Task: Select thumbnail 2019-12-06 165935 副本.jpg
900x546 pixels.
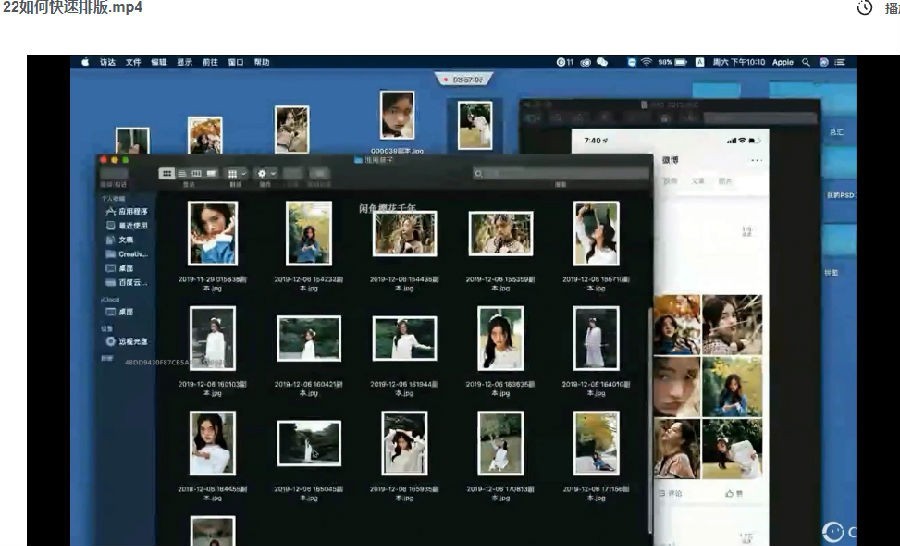Action: [x=405, y=443]
